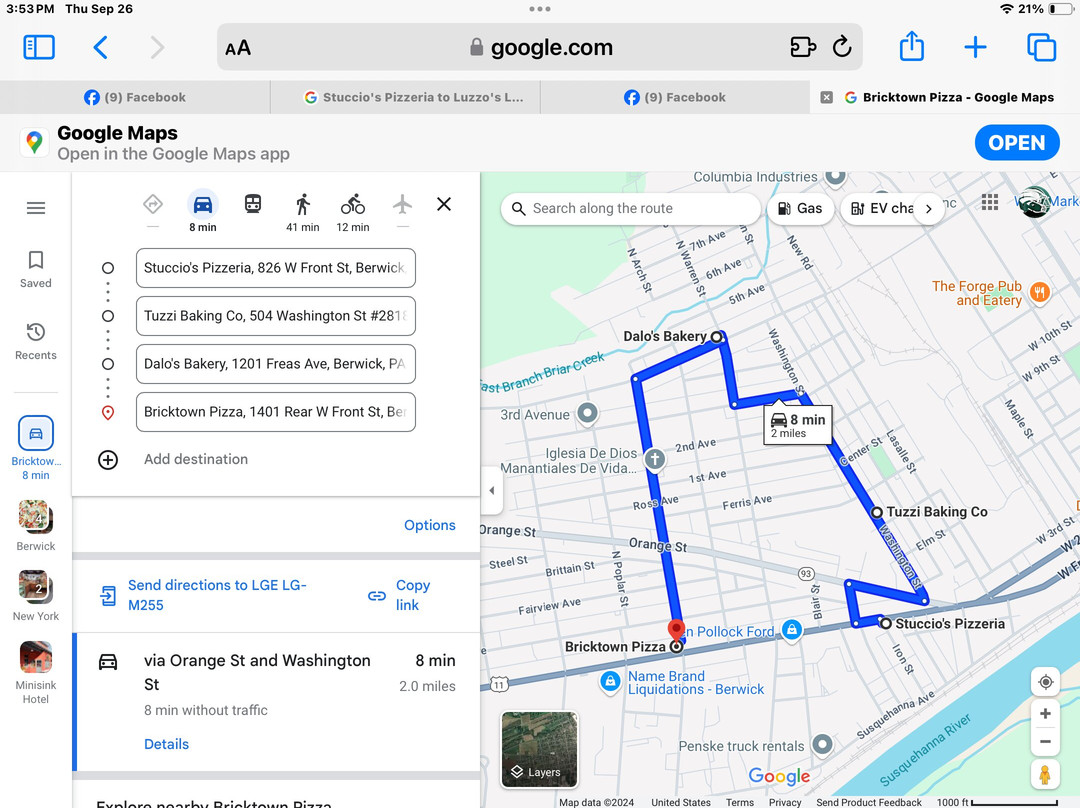Show more search filter chips arrow
This screenshot has width=1080, height=808.
click(x=928, y=209)
